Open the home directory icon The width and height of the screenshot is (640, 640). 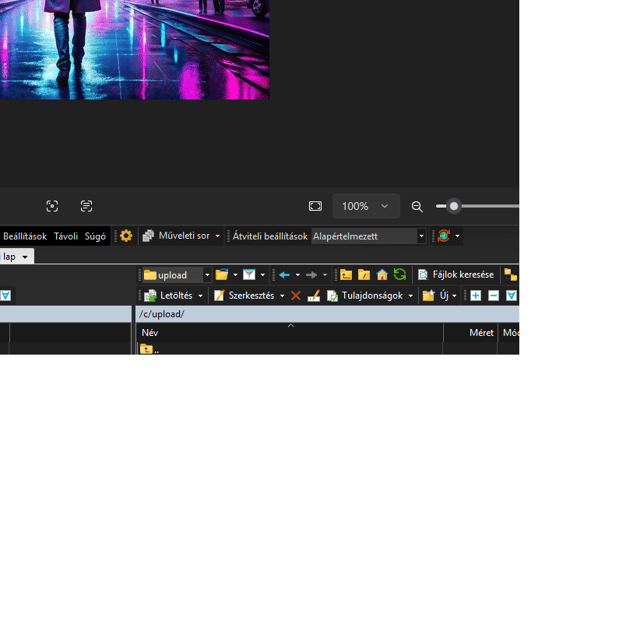pos(382,275)
